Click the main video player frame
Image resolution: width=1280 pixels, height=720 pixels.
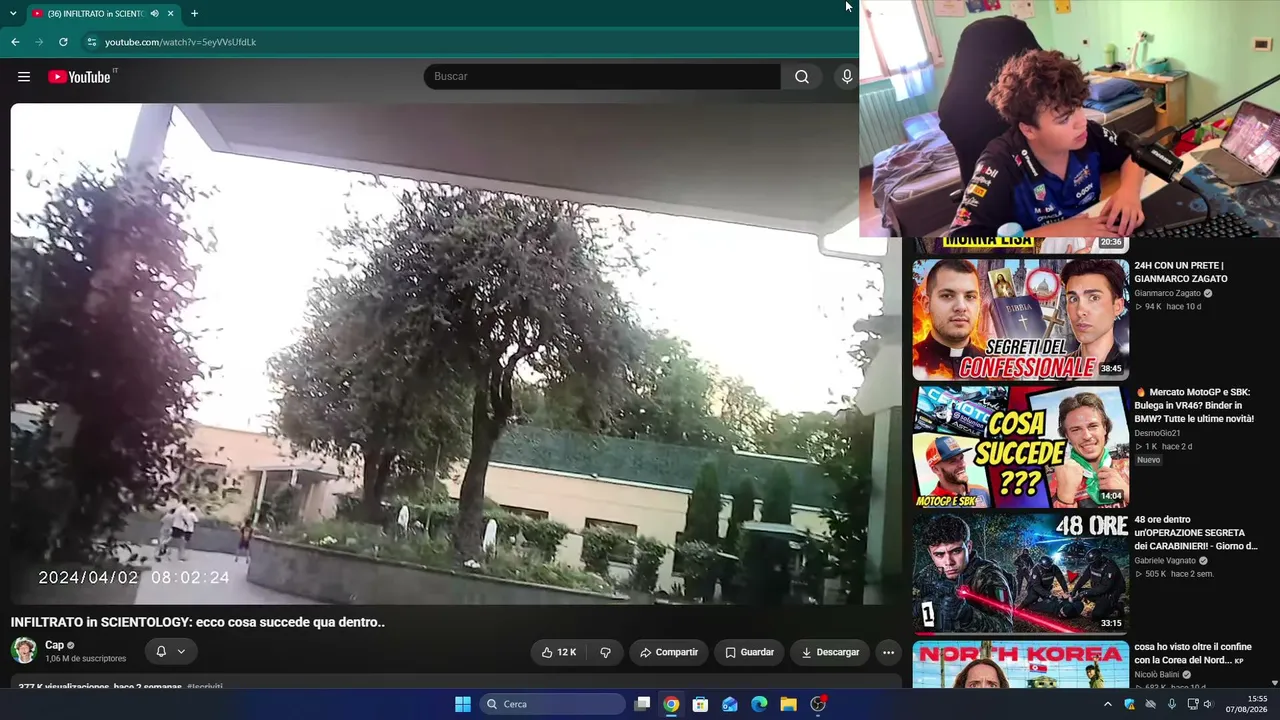point(456,354)
